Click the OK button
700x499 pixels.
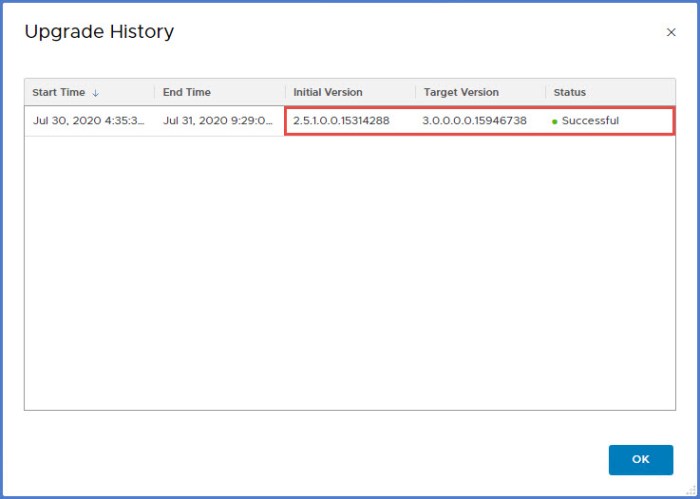pyautogui.click(x=641, y=460)
